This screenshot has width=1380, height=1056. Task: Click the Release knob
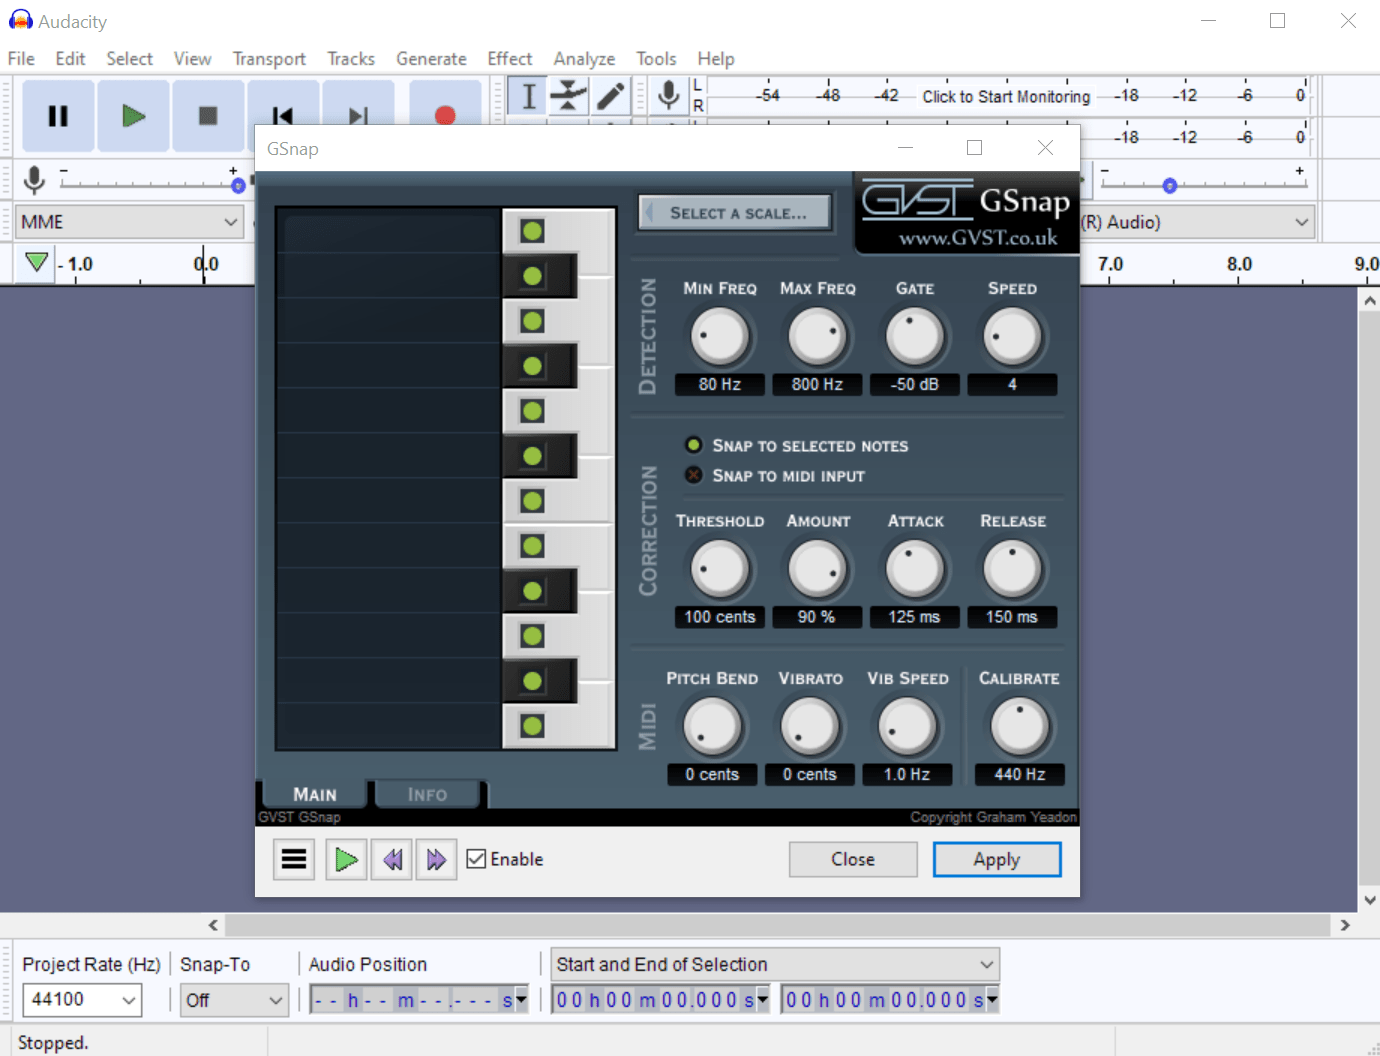click(x=1012, y=570)
